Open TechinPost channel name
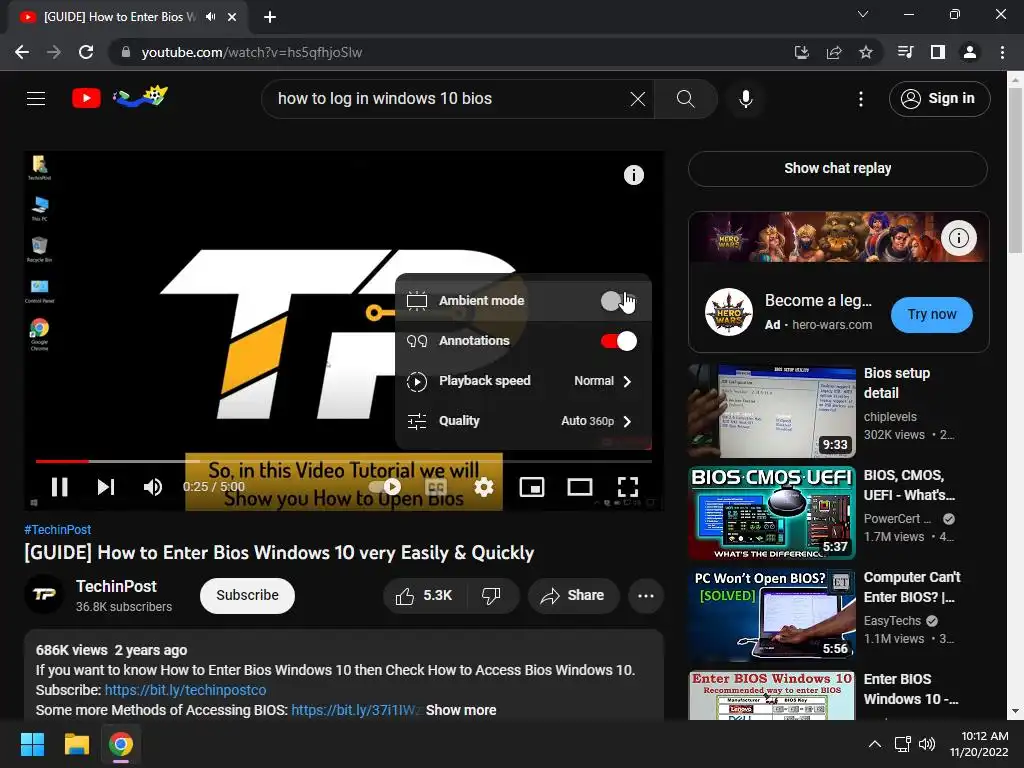Image resolution: width=1024 pixels, height=768 pixels. [116, 586]
